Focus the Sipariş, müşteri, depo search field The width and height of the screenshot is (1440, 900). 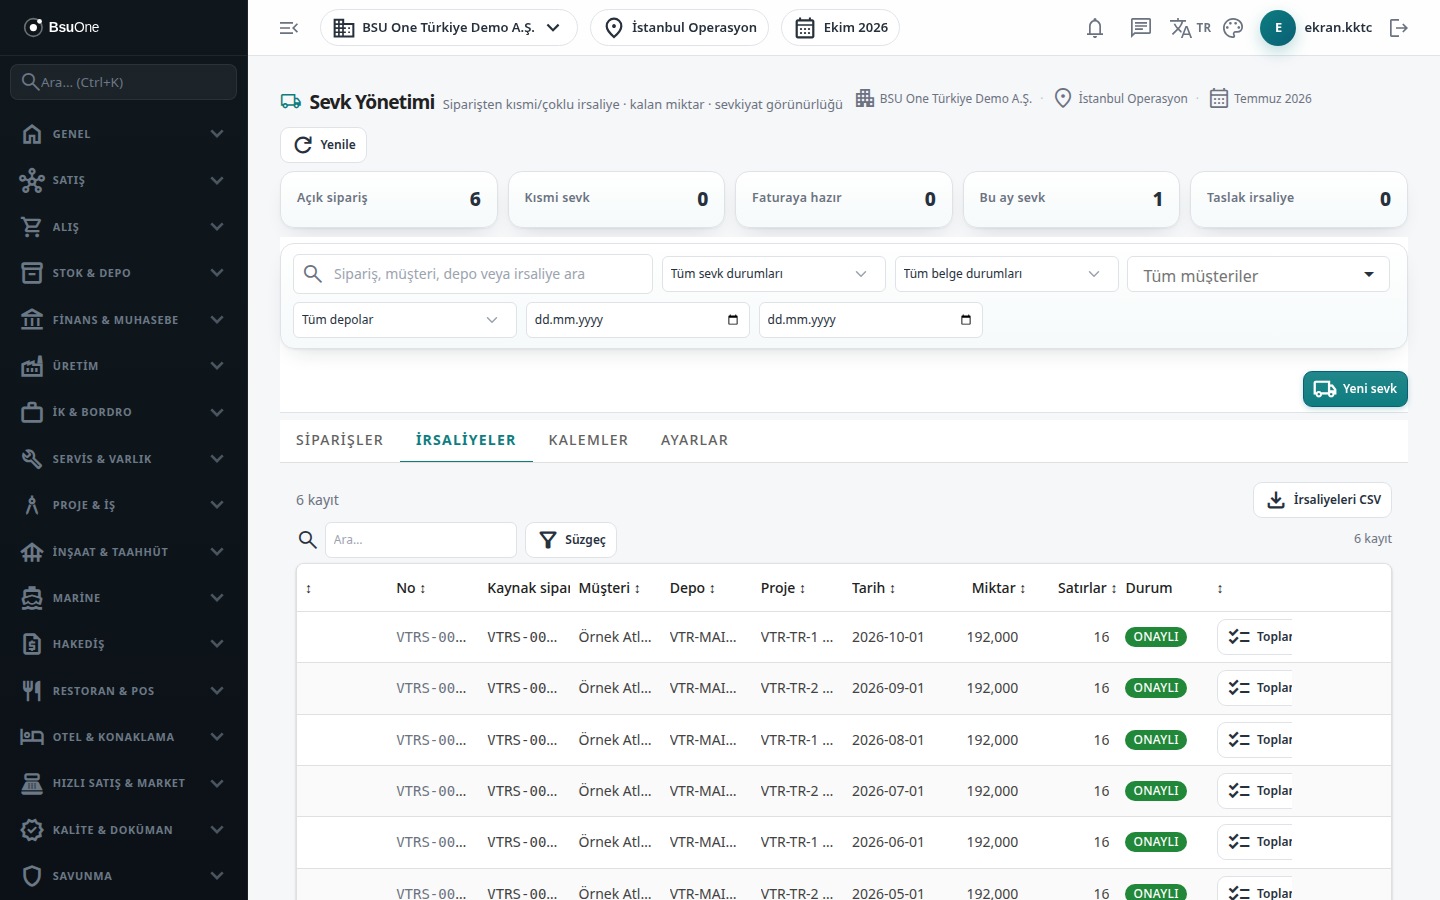point(472,274)
